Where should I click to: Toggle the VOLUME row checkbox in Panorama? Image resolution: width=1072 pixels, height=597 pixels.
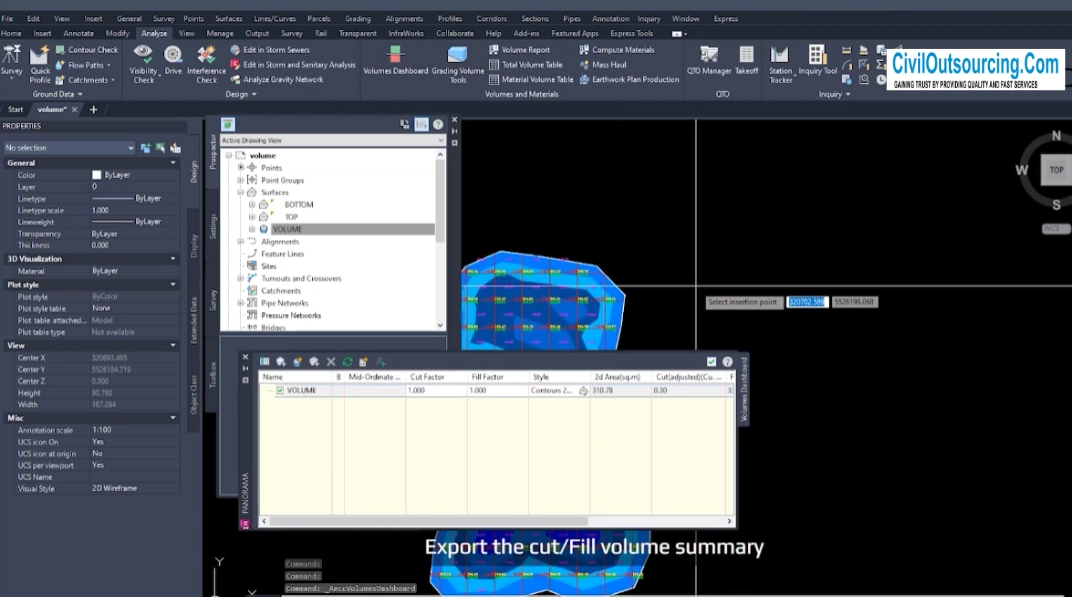[280, 390]
